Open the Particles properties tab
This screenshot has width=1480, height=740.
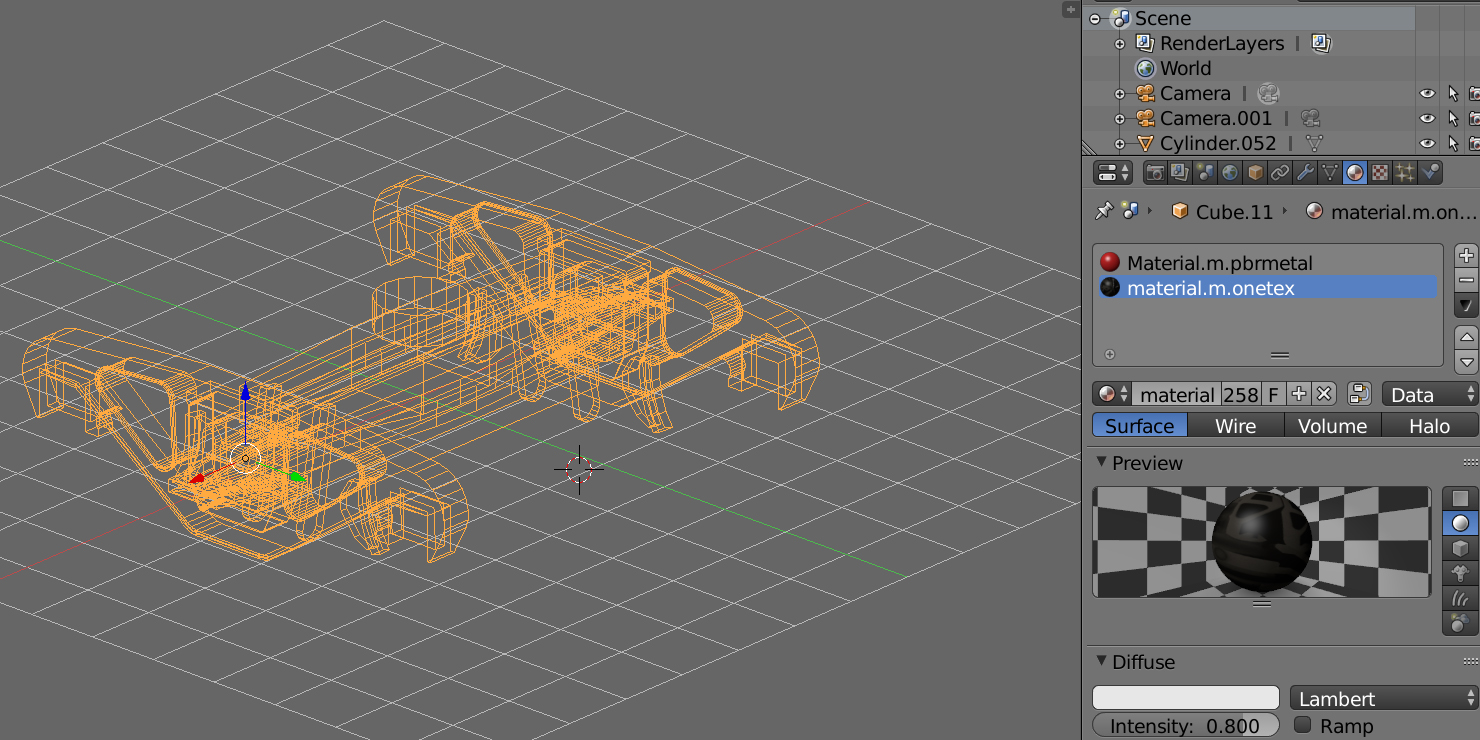click(1405, 172)
